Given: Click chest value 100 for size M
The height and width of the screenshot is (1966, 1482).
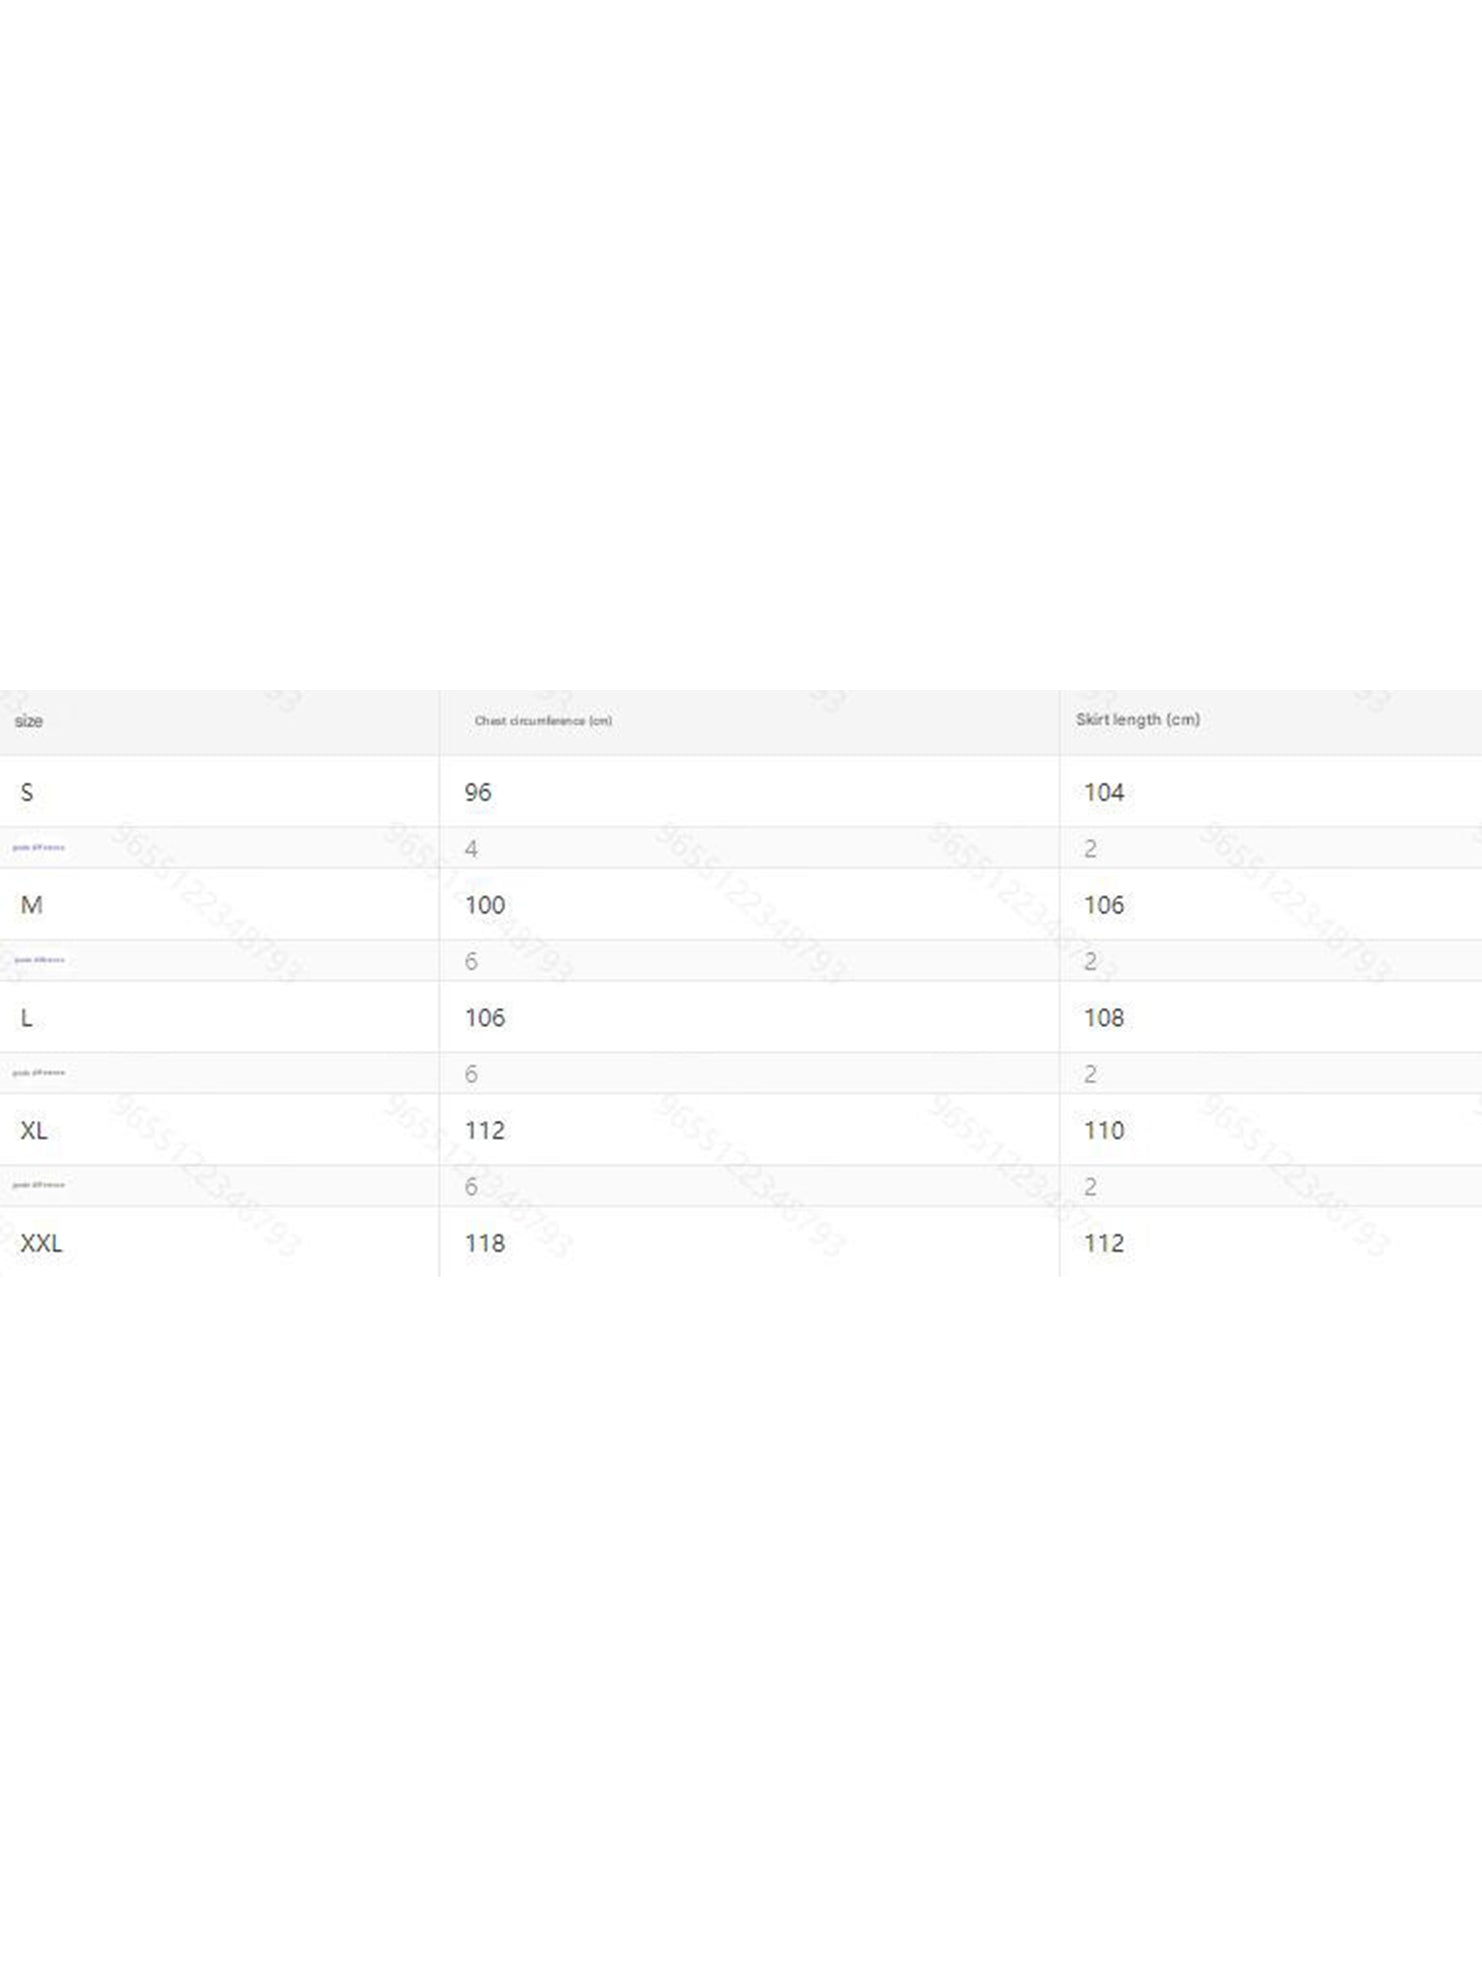Looking at the screenshot, I should coord(485,905).
